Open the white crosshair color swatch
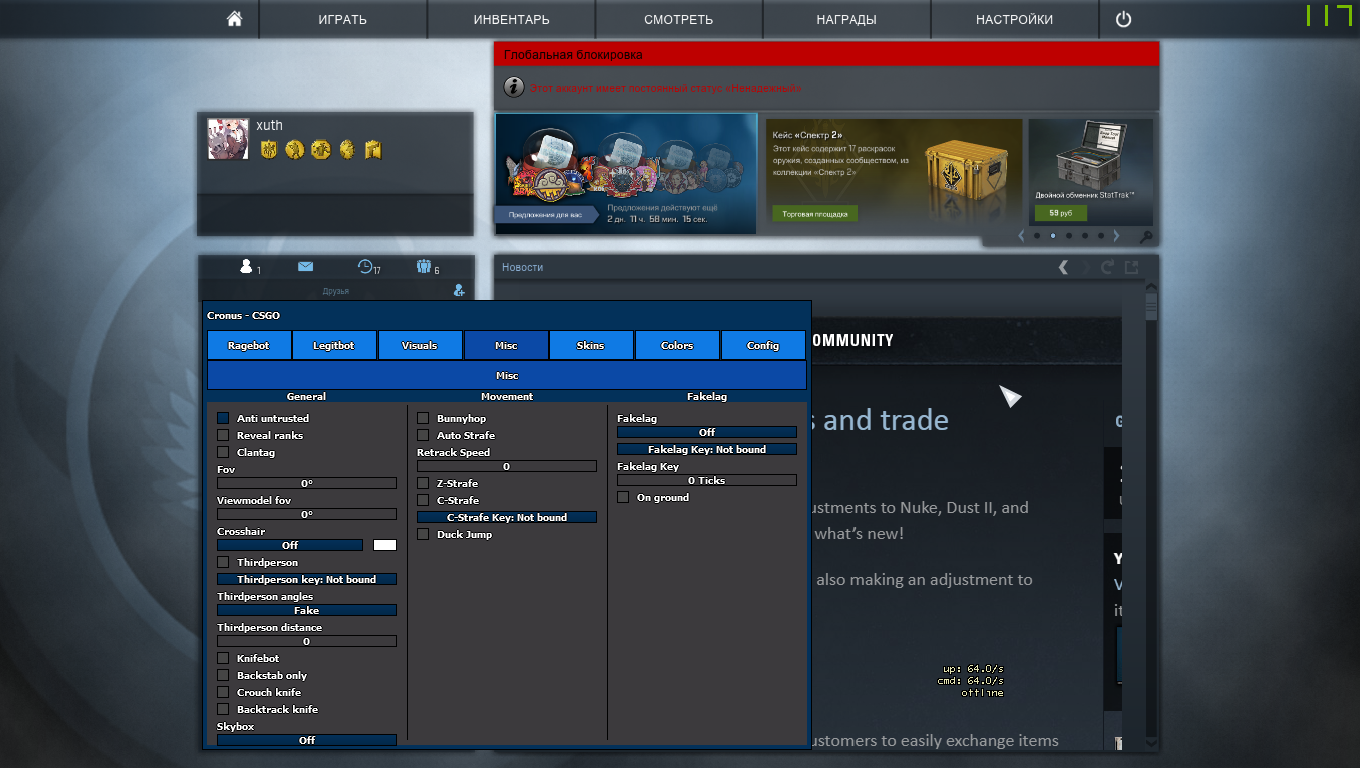Image resolution: width=1360 pixels, height=768 pixels. point(385,545)
